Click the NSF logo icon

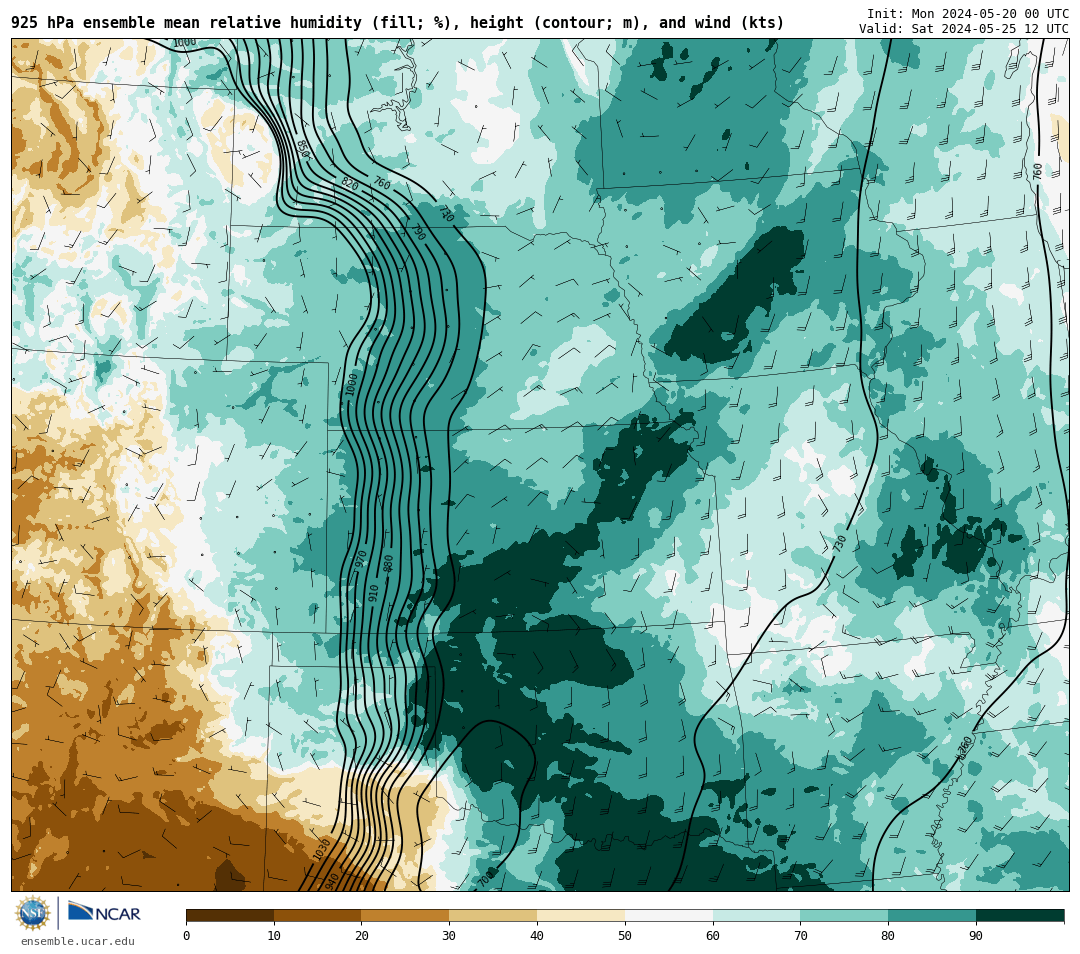tap(32, 913)
